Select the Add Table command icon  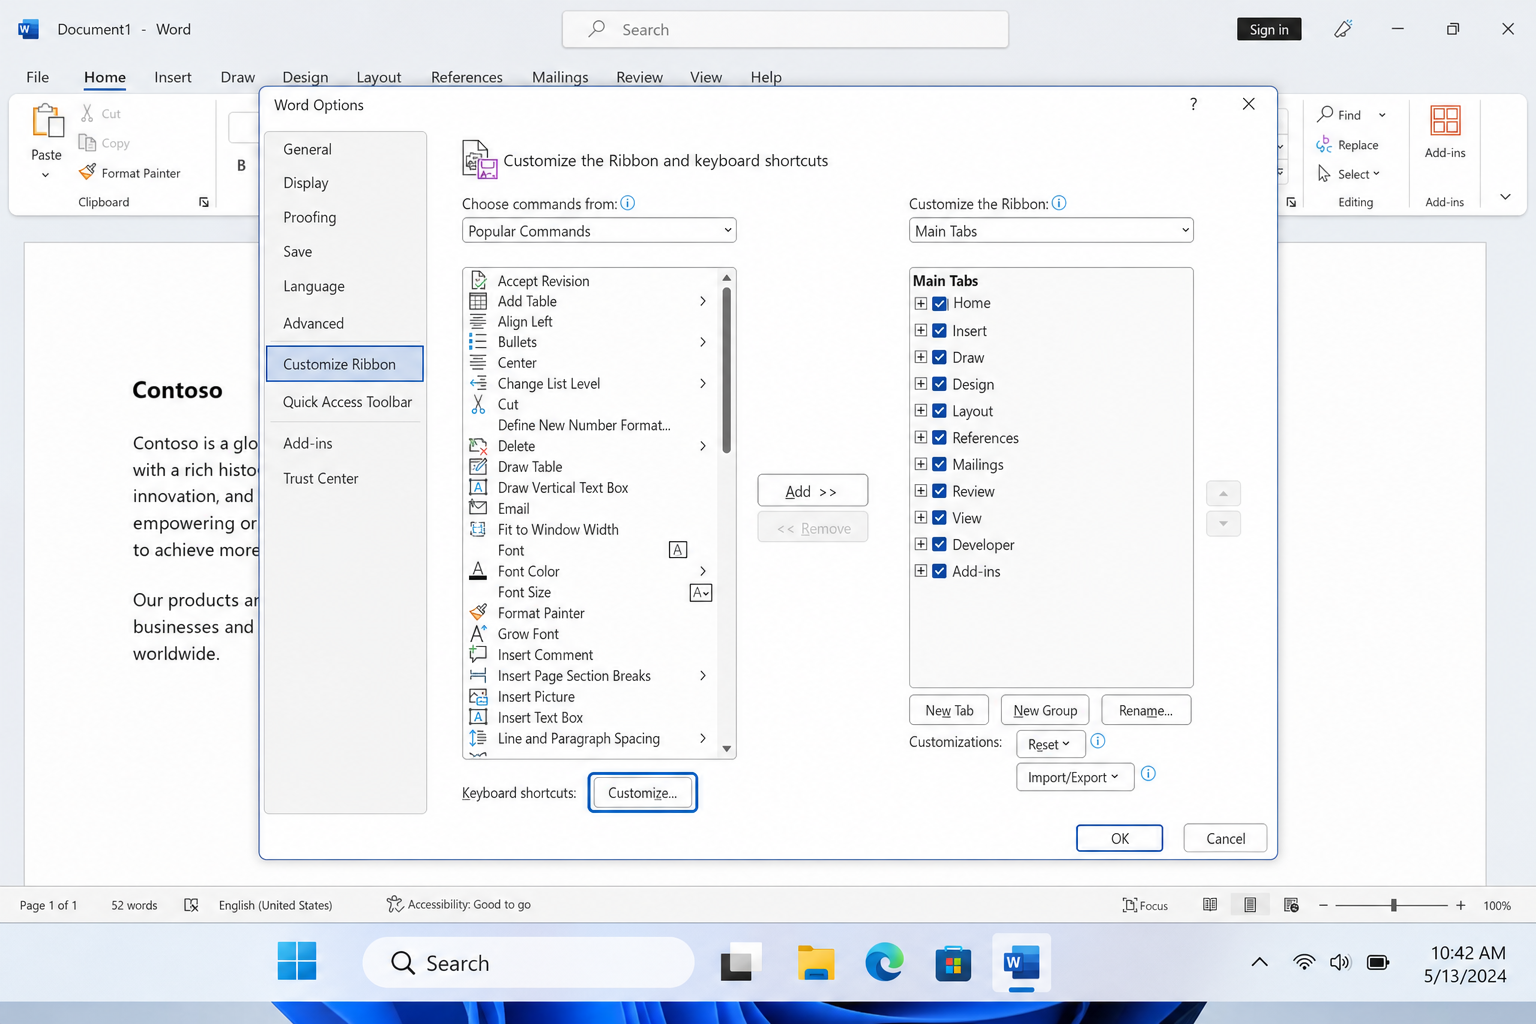(x=478, y=301)
